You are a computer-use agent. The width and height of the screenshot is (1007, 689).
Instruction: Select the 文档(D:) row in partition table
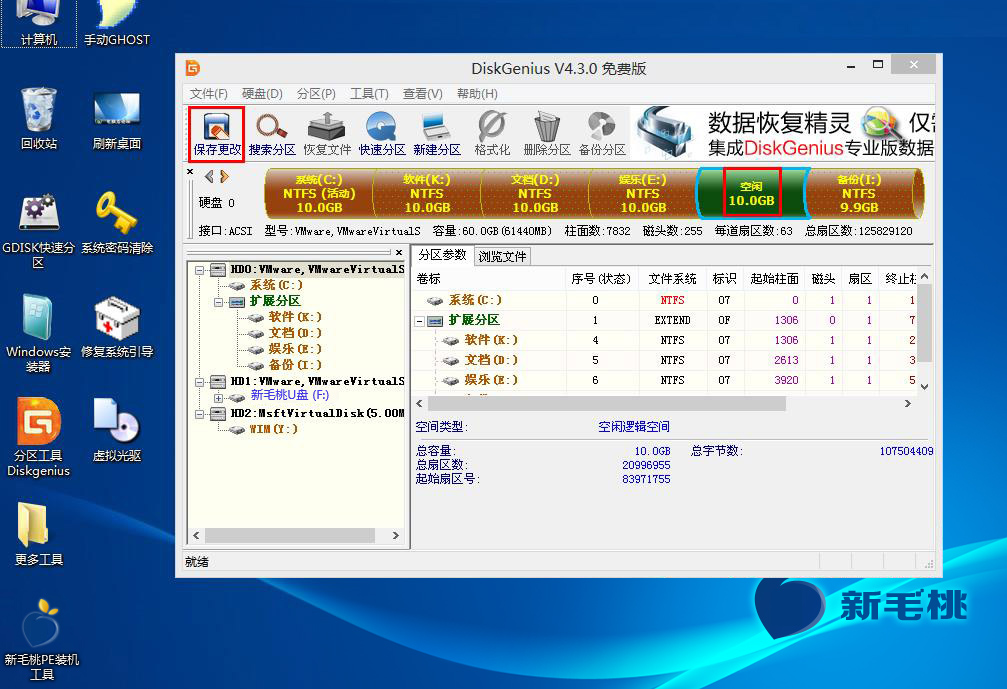[665, 360]
